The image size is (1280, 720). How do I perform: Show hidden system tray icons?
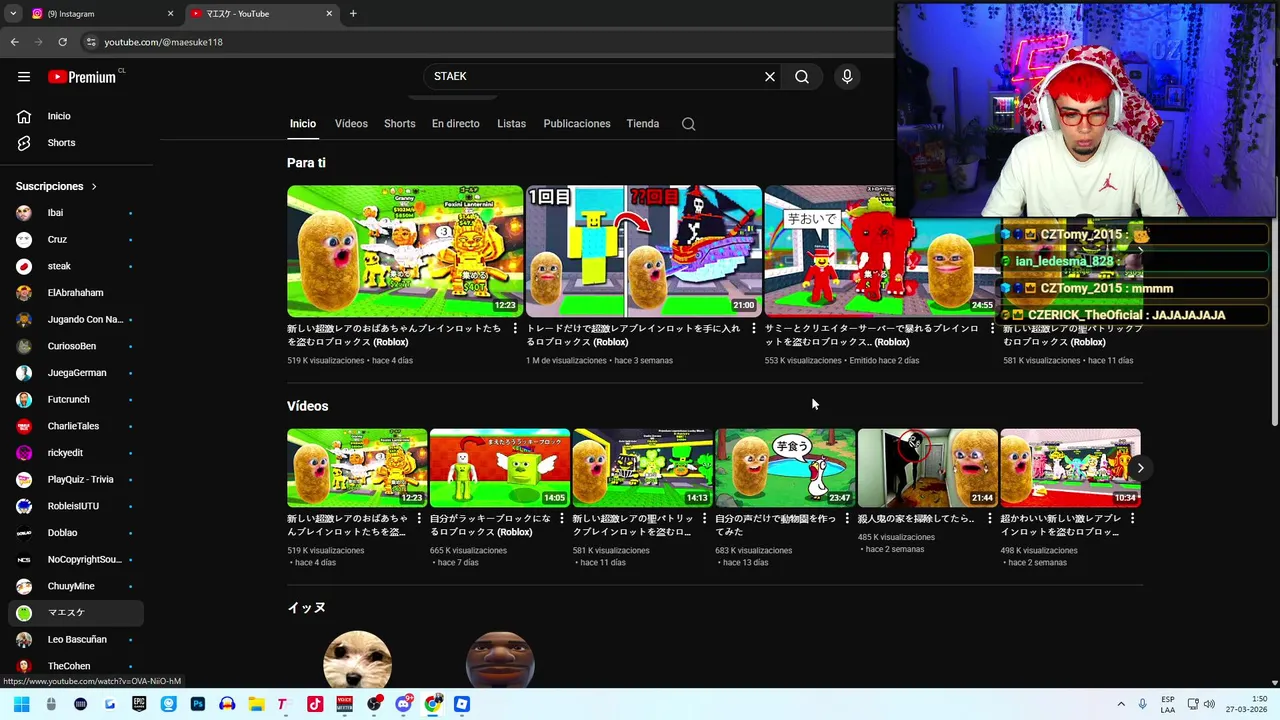[x=1121, y=704]
